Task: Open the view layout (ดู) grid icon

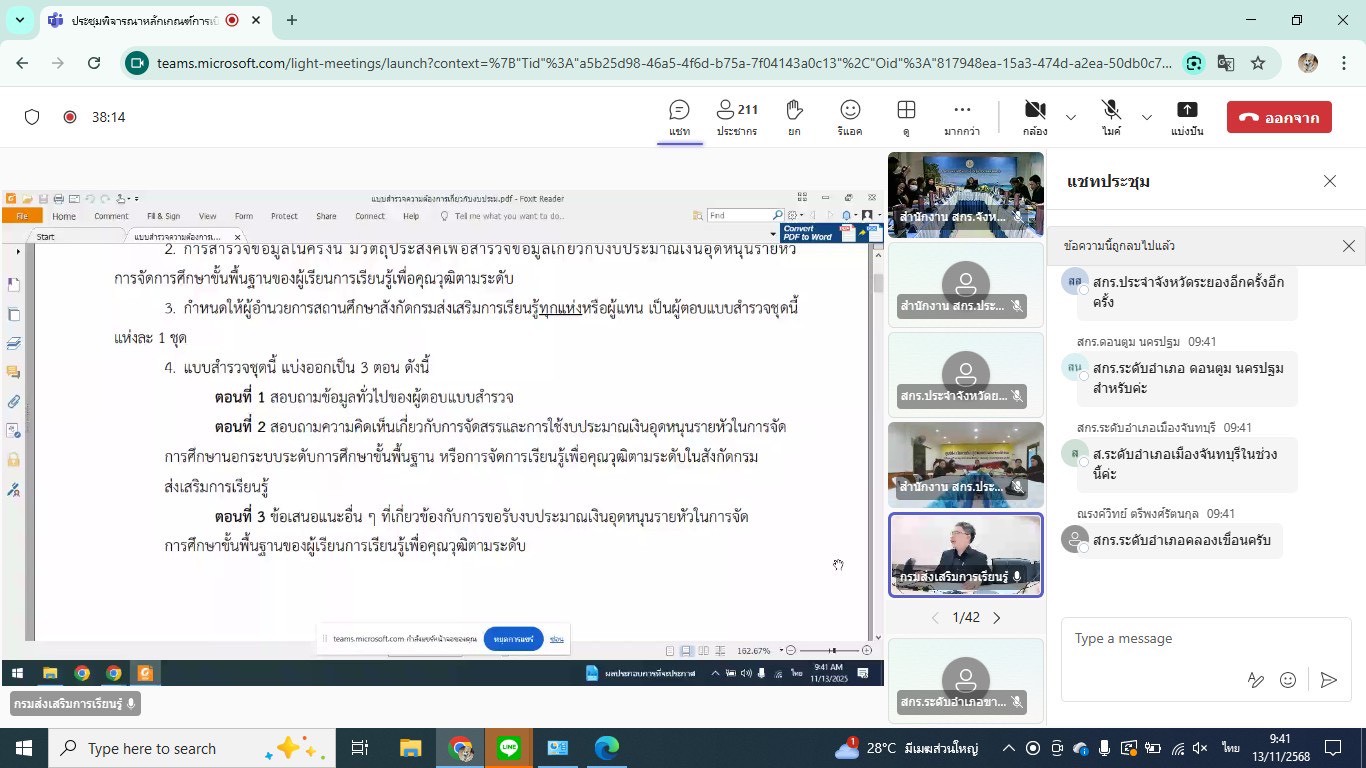Action: [906, 117]
